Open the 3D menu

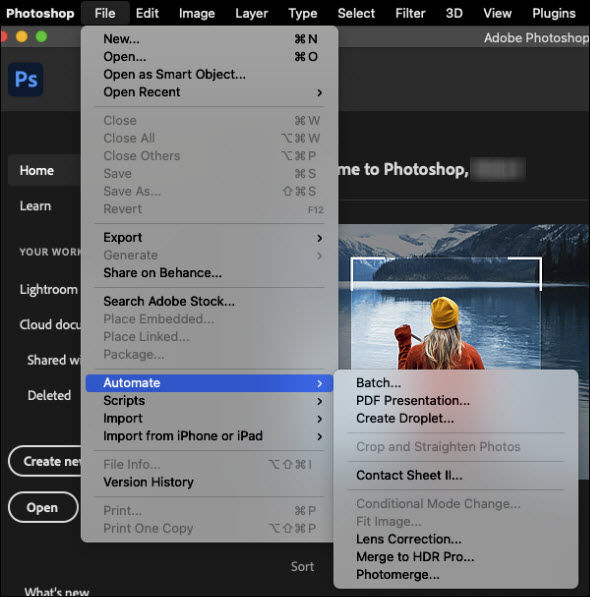coord(454,13)
